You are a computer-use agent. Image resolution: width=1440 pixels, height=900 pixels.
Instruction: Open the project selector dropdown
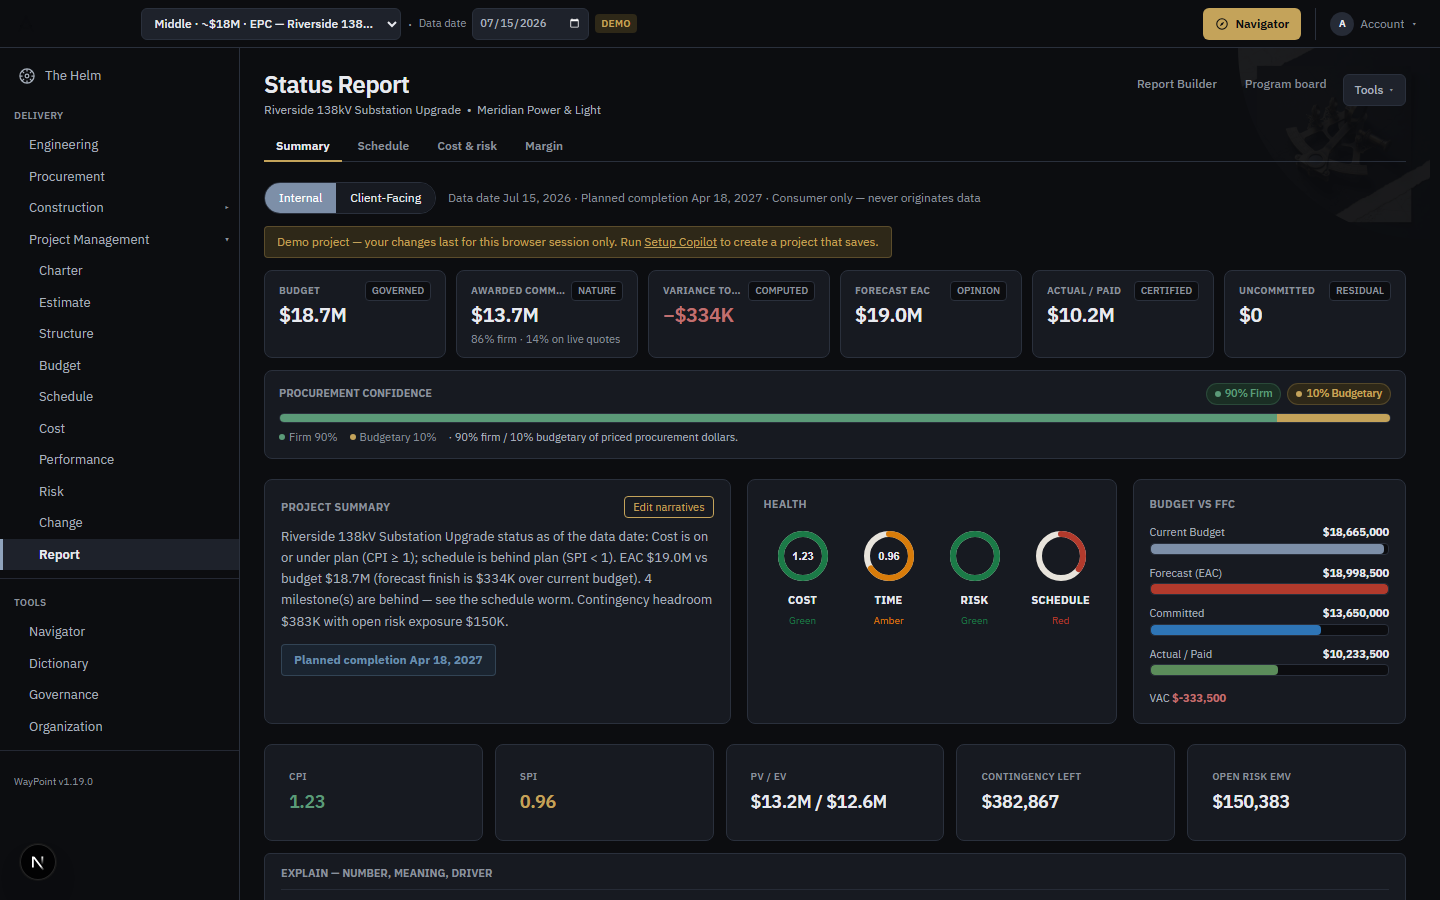[x=271, y=24]
